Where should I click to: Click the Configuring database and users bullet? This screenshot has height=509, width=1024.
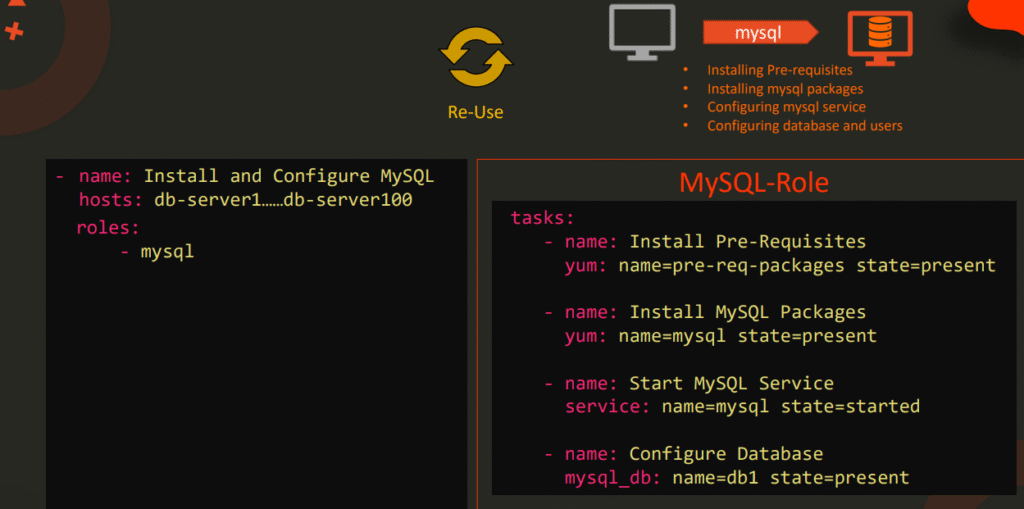(x=804, y=126)
